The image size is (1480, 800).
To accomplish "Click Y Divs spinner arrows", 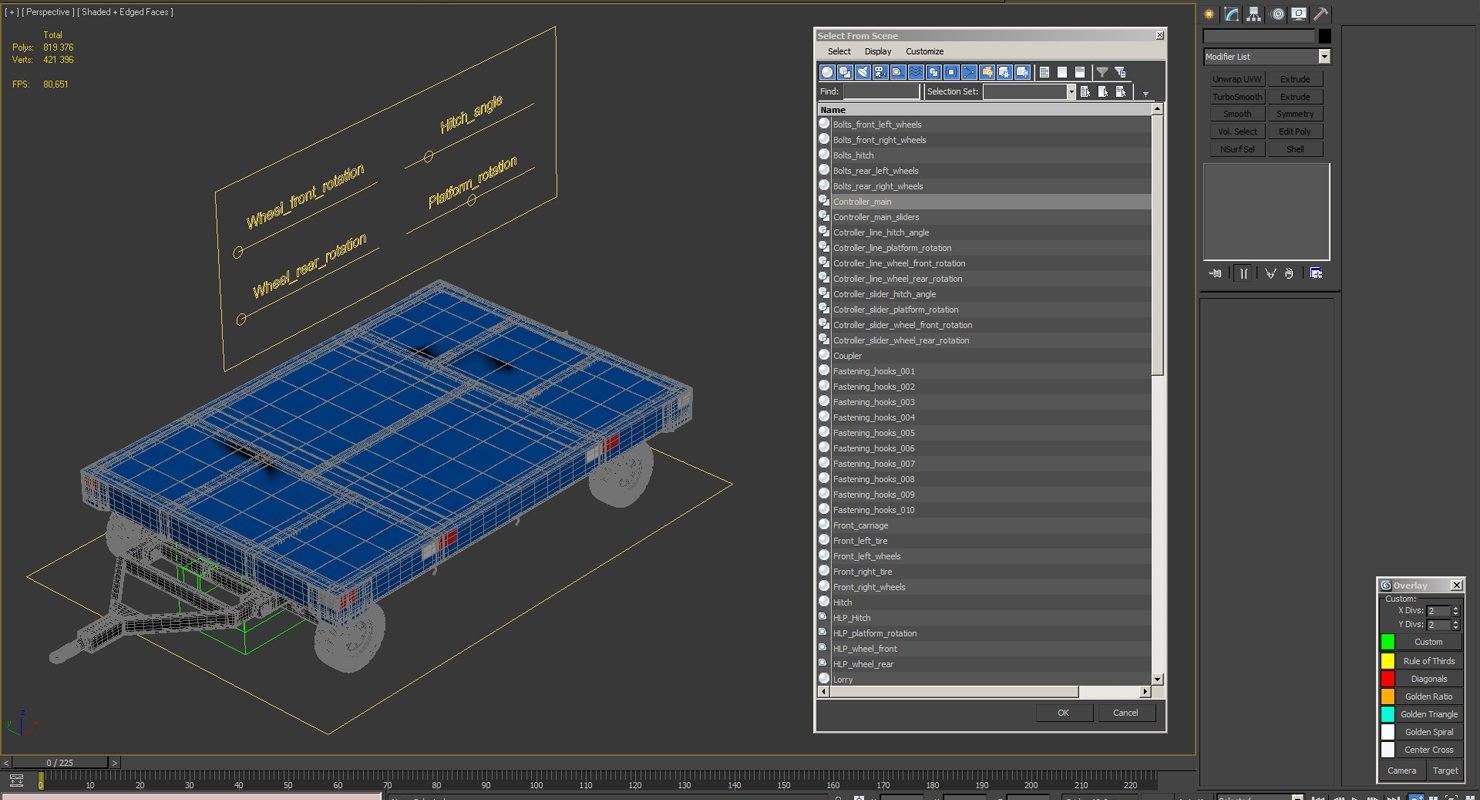I will pos(1456,625).
